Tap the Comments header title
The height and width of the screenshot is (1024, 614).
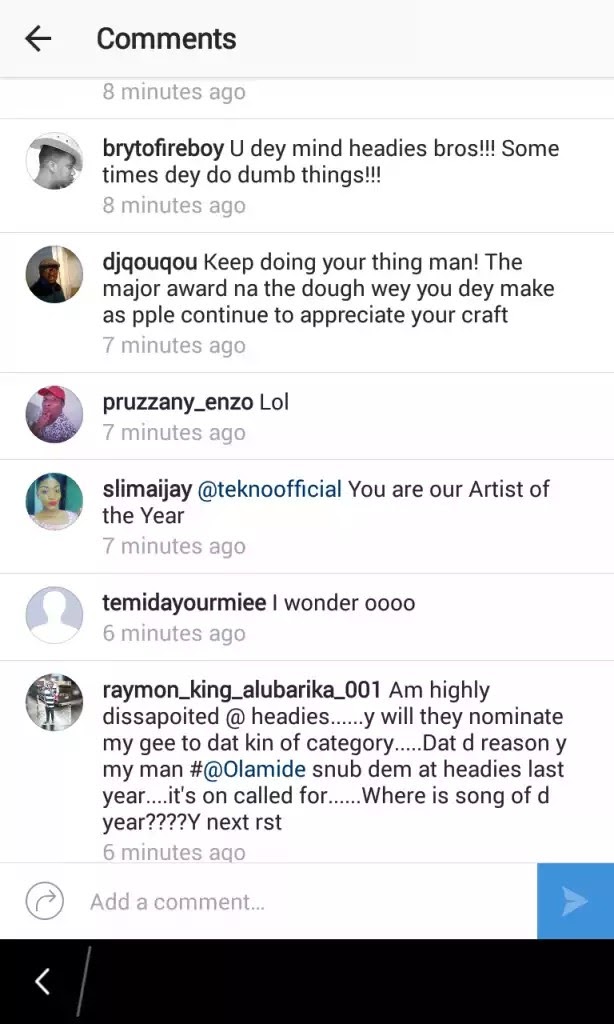click(x=166, y=39)
